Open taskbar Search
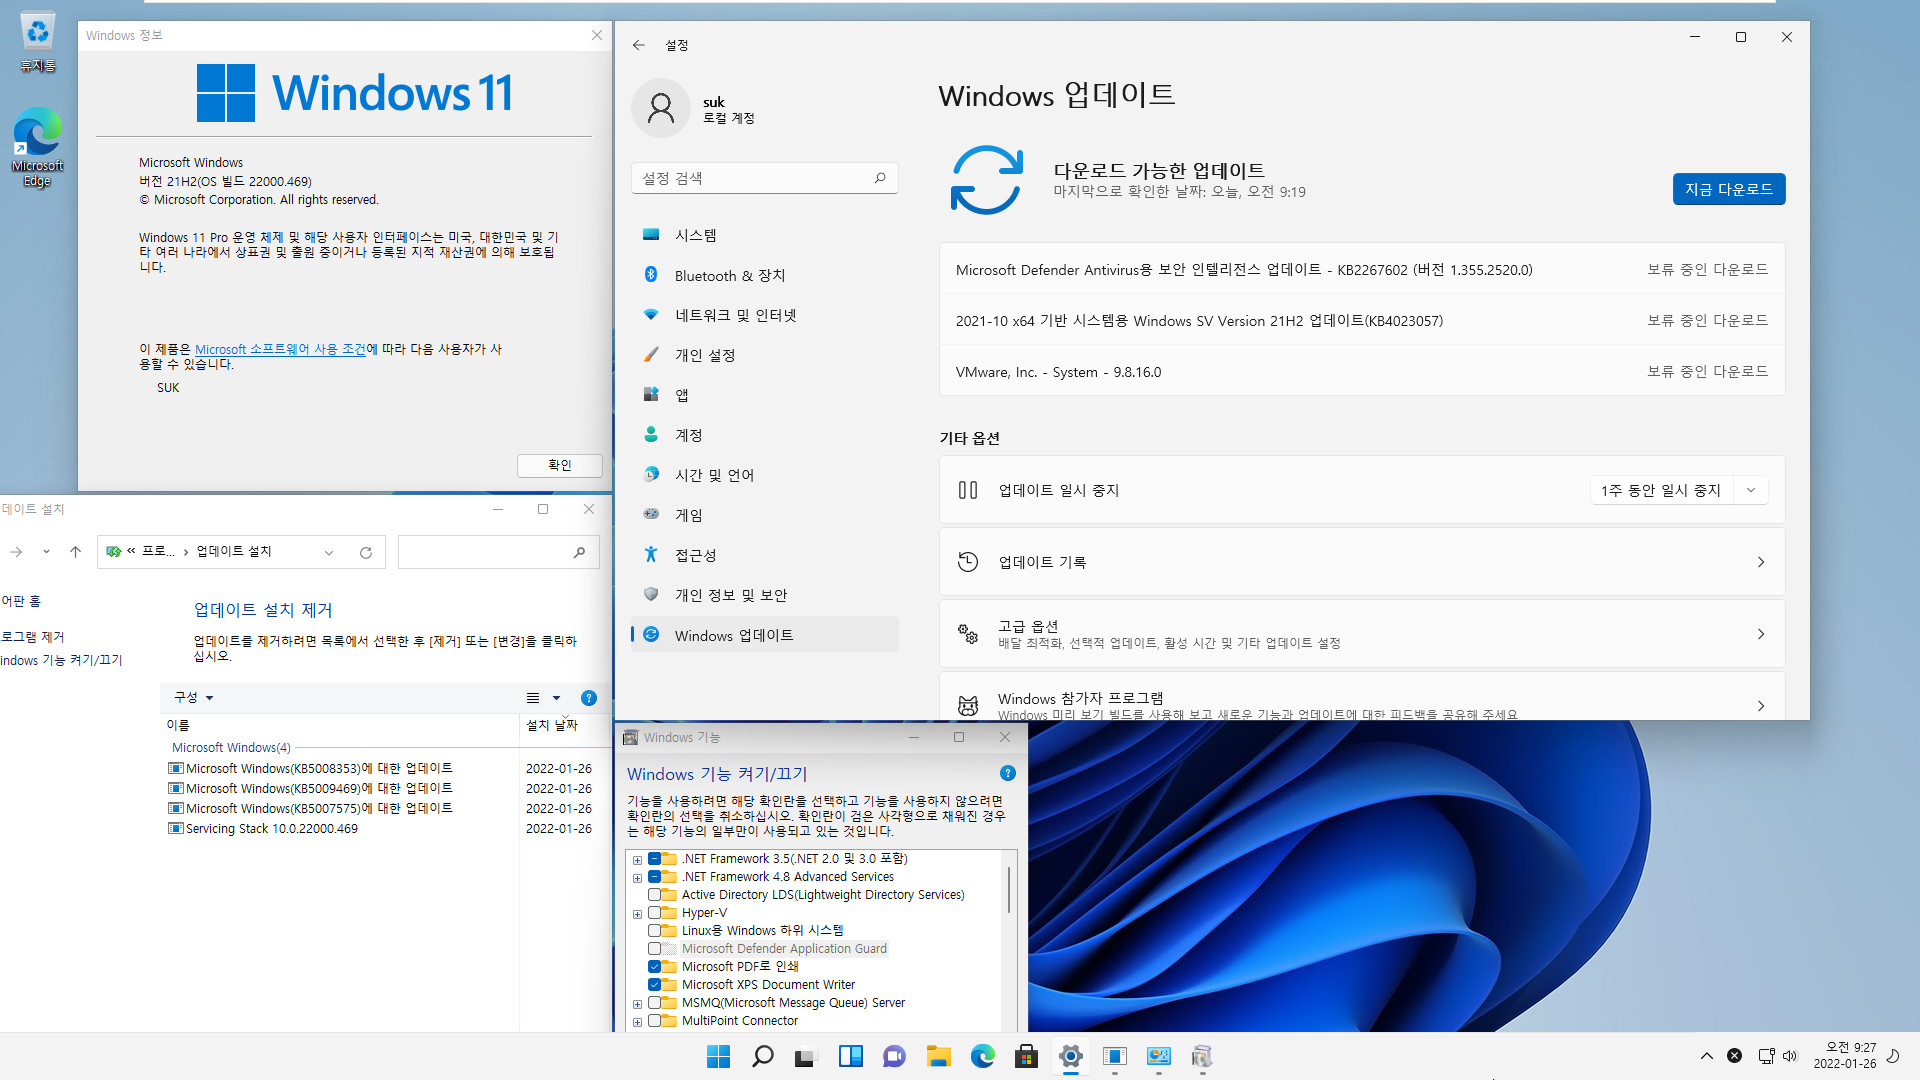The width and height of the screenshot is (1920, 1080). (762, 1056)
